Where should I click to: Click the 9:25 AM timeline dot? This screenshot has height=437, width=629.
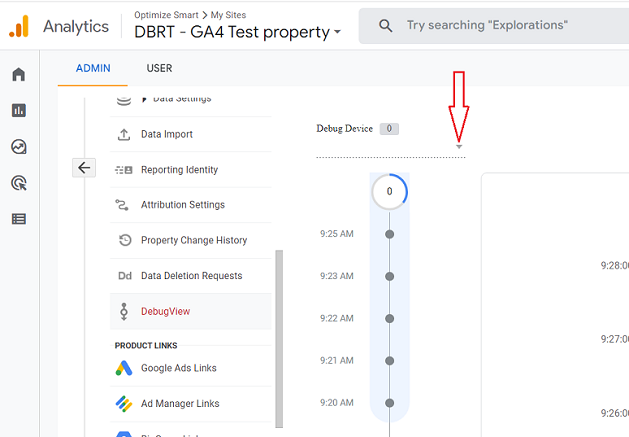[390, 234]
